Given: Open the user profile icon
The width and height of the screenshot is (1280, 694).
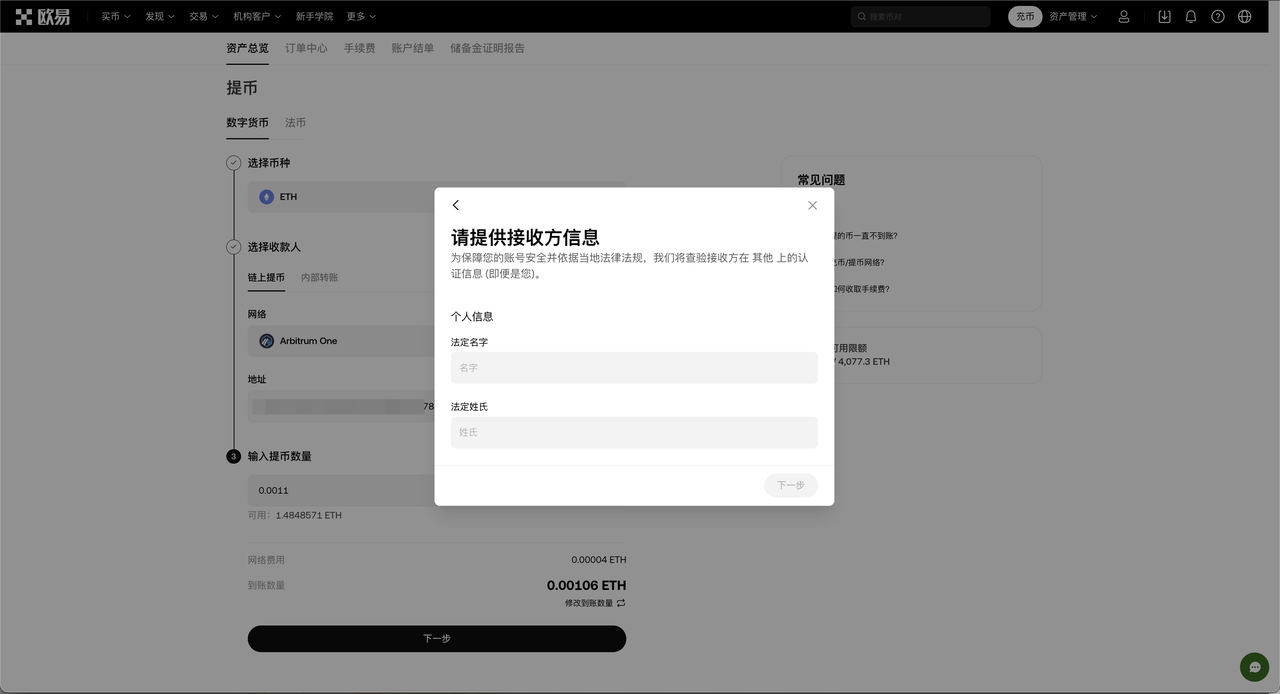Looking at the screenshot, I should (x=1124, y=17).
